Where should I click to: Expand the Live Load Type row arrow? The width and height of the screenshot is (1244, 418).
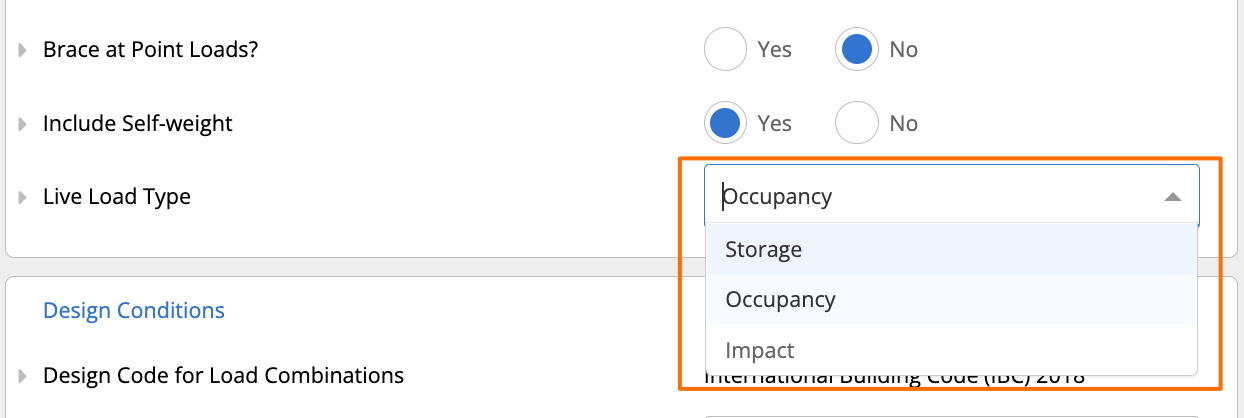click(x=22, y=197)
